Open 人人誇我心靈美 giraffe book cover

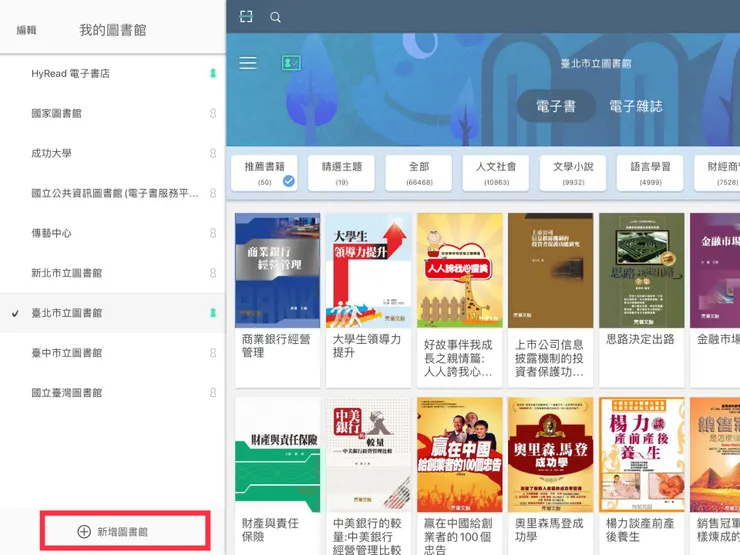pos(460,270)
